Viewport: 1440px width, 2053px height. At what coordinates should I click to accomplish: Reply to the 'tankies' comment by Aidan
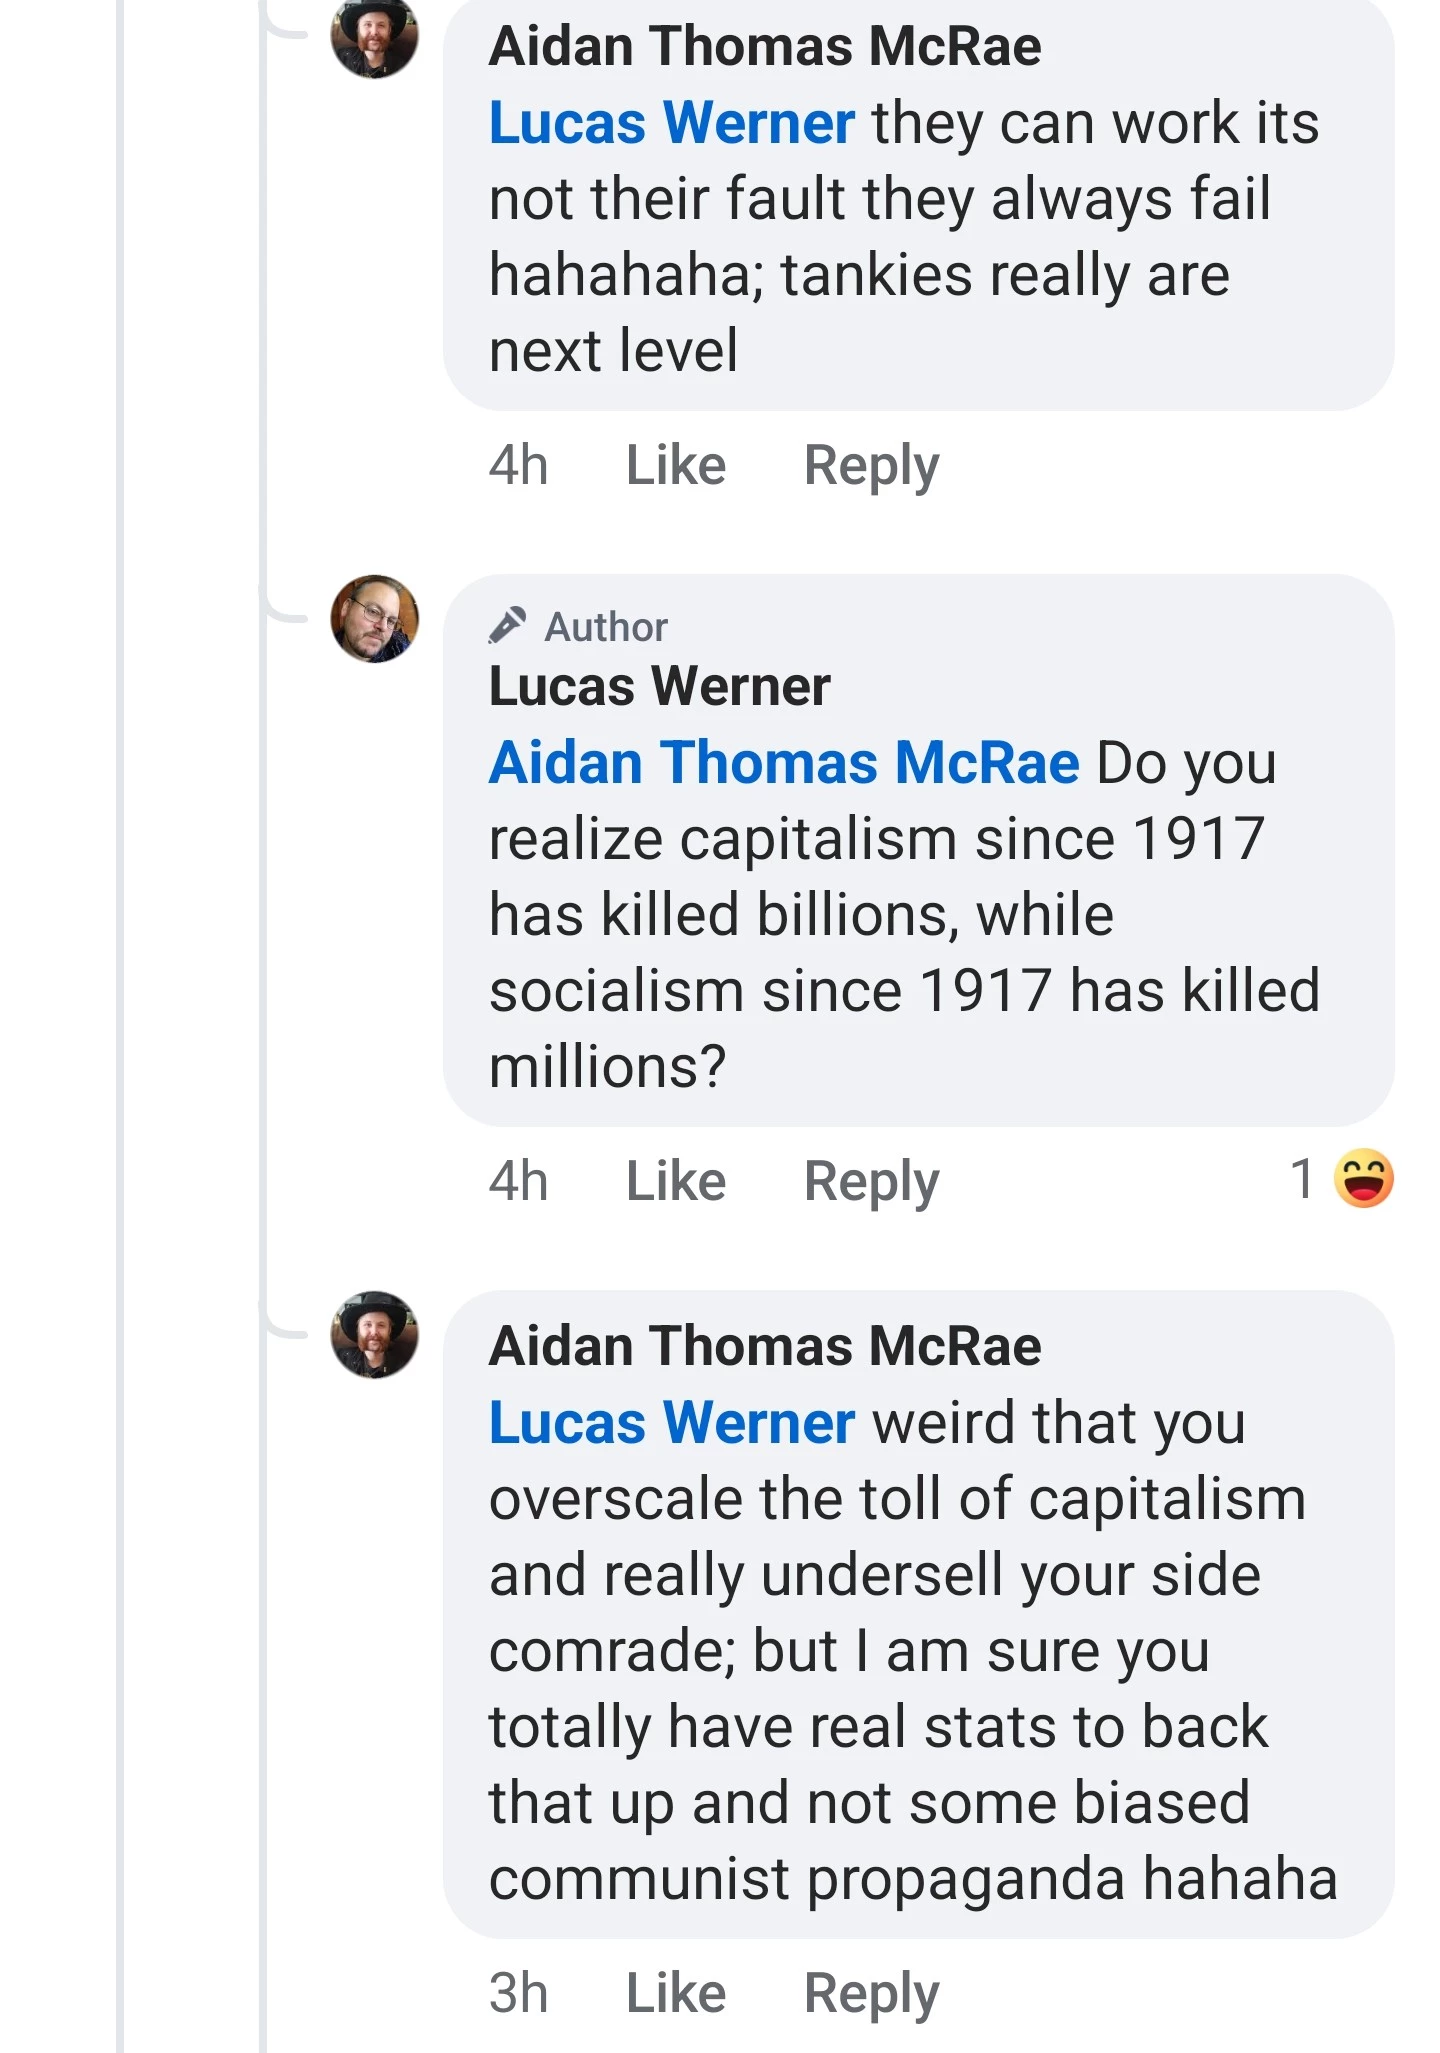(x=871, y=465)
